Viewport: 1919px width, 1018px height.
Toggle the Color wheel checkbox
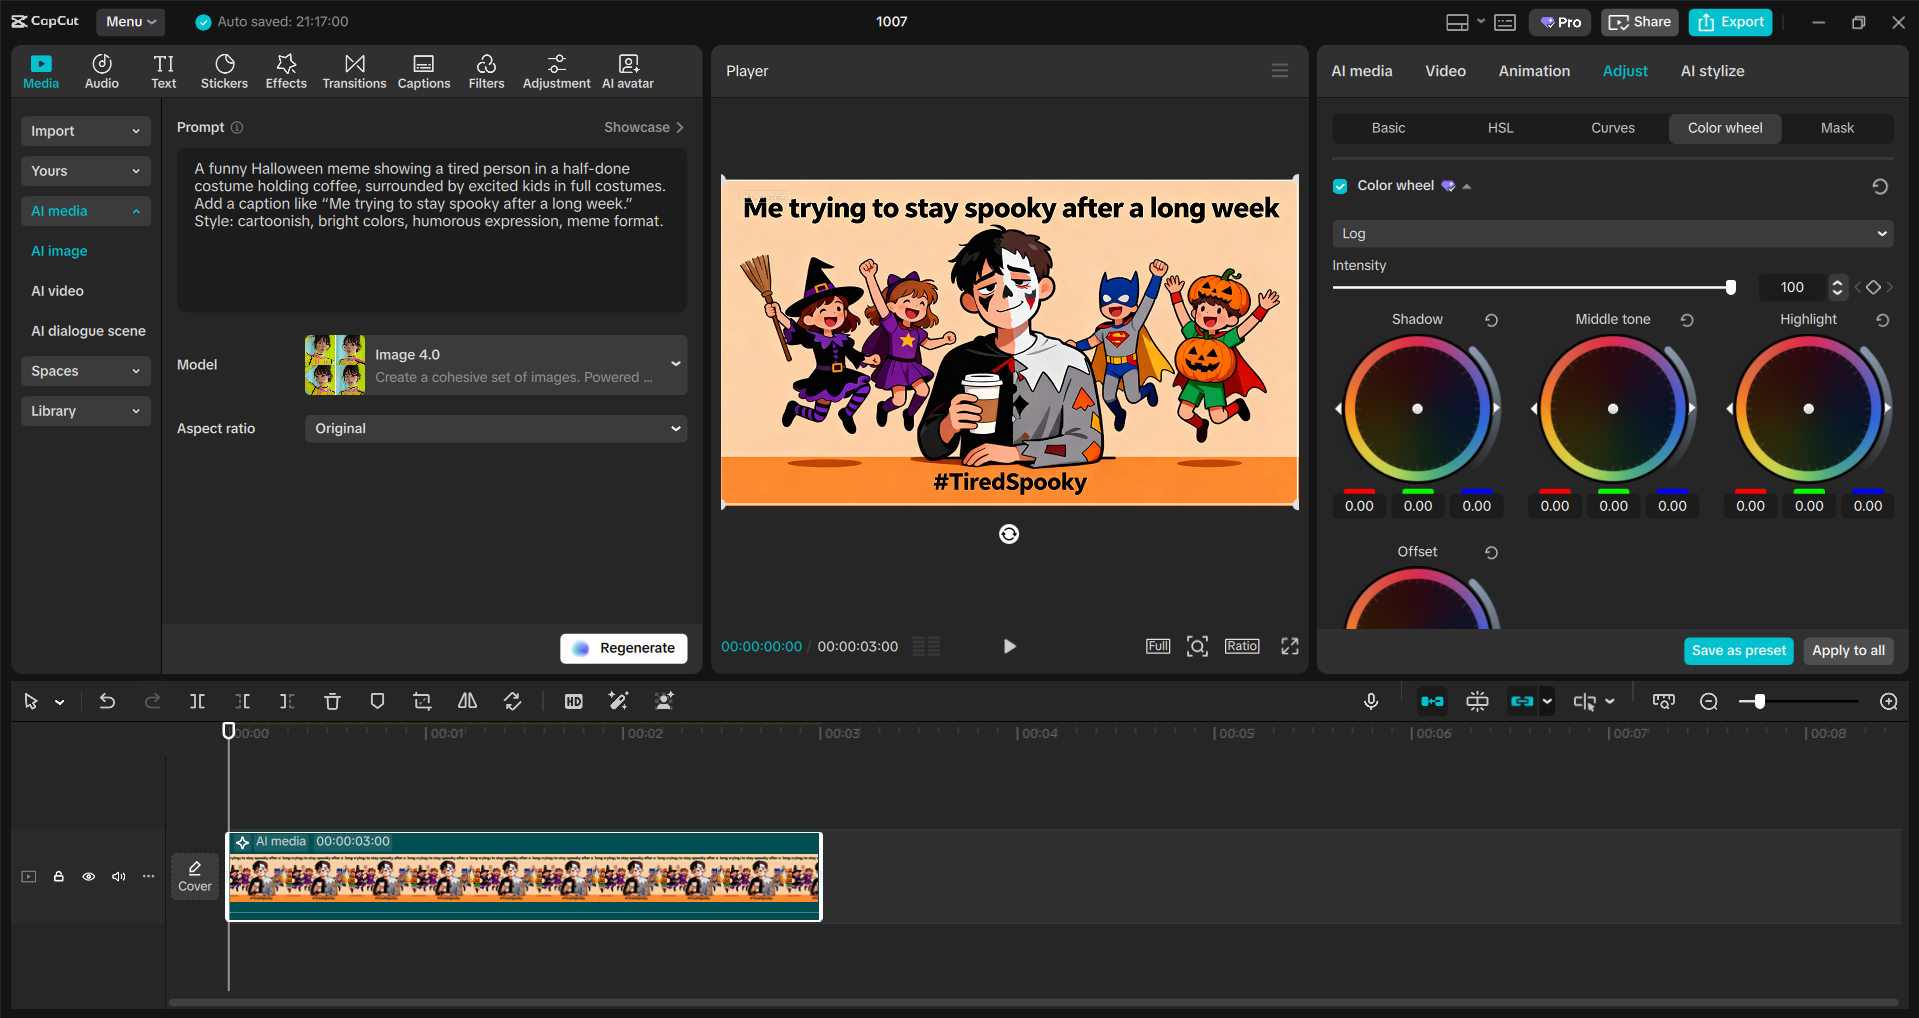point(1339,186)
